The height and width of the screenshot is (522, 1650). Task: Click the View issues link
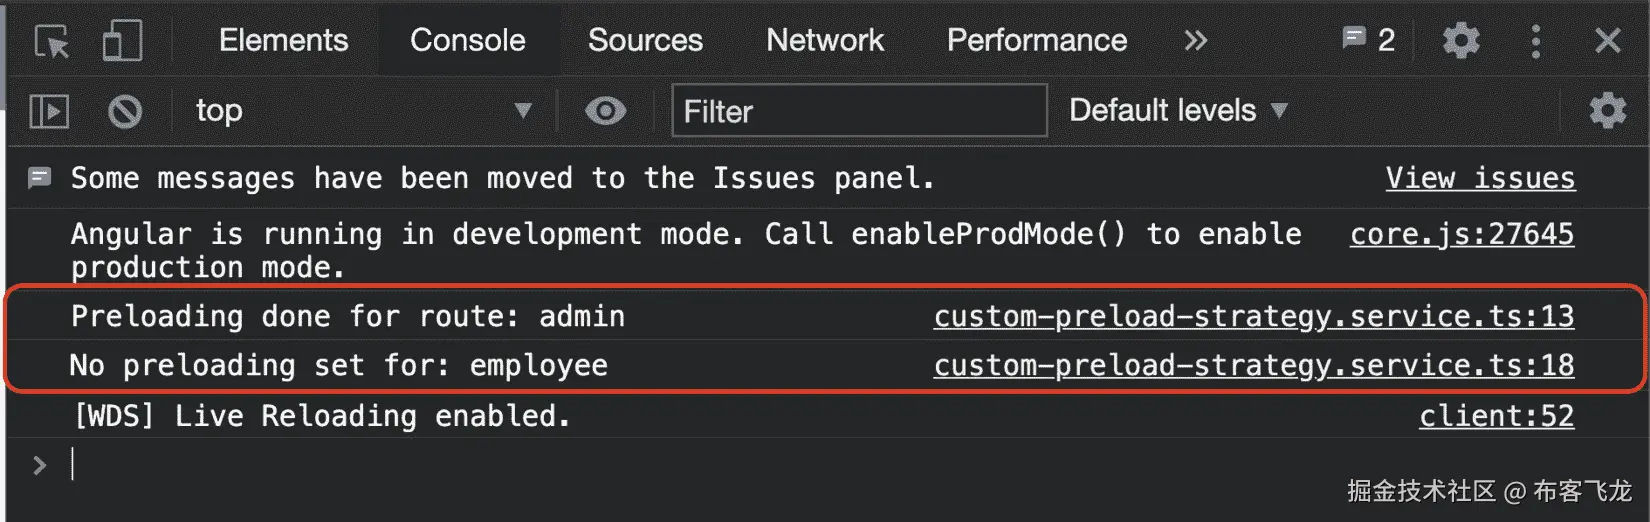pos(1479,179)
